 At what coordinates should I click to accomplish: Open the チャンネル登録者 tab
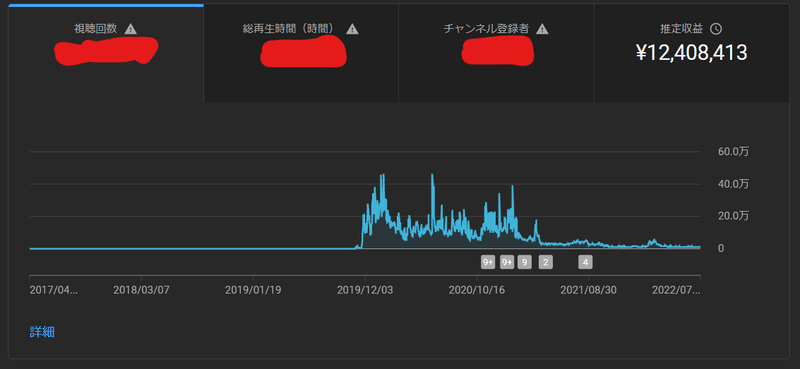click(x=496, y=54)
